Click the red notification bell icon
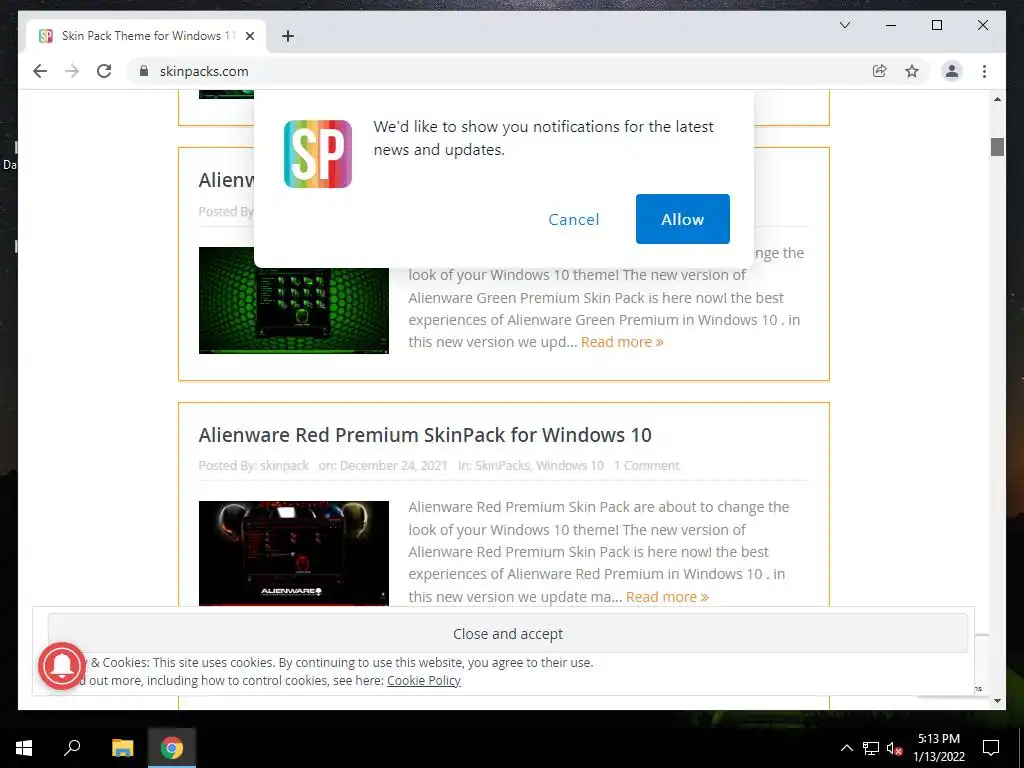The width and height of the screenshot is (1024, 768). (62, 666)
